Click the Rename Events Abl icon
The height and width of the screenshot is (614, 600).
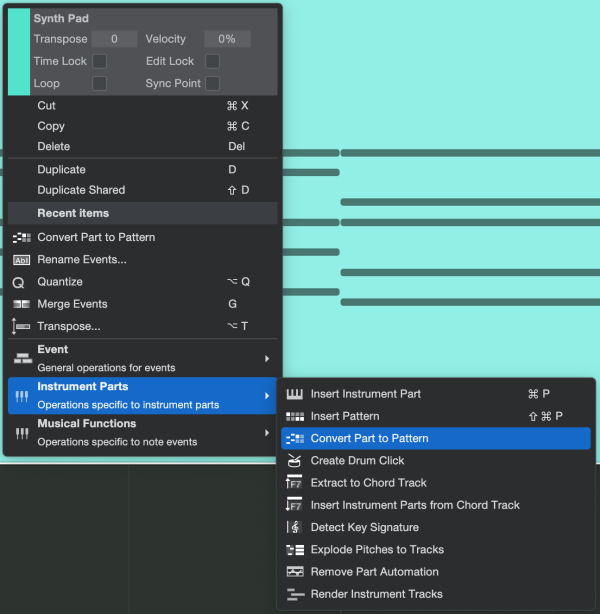(x=22, y=260)
